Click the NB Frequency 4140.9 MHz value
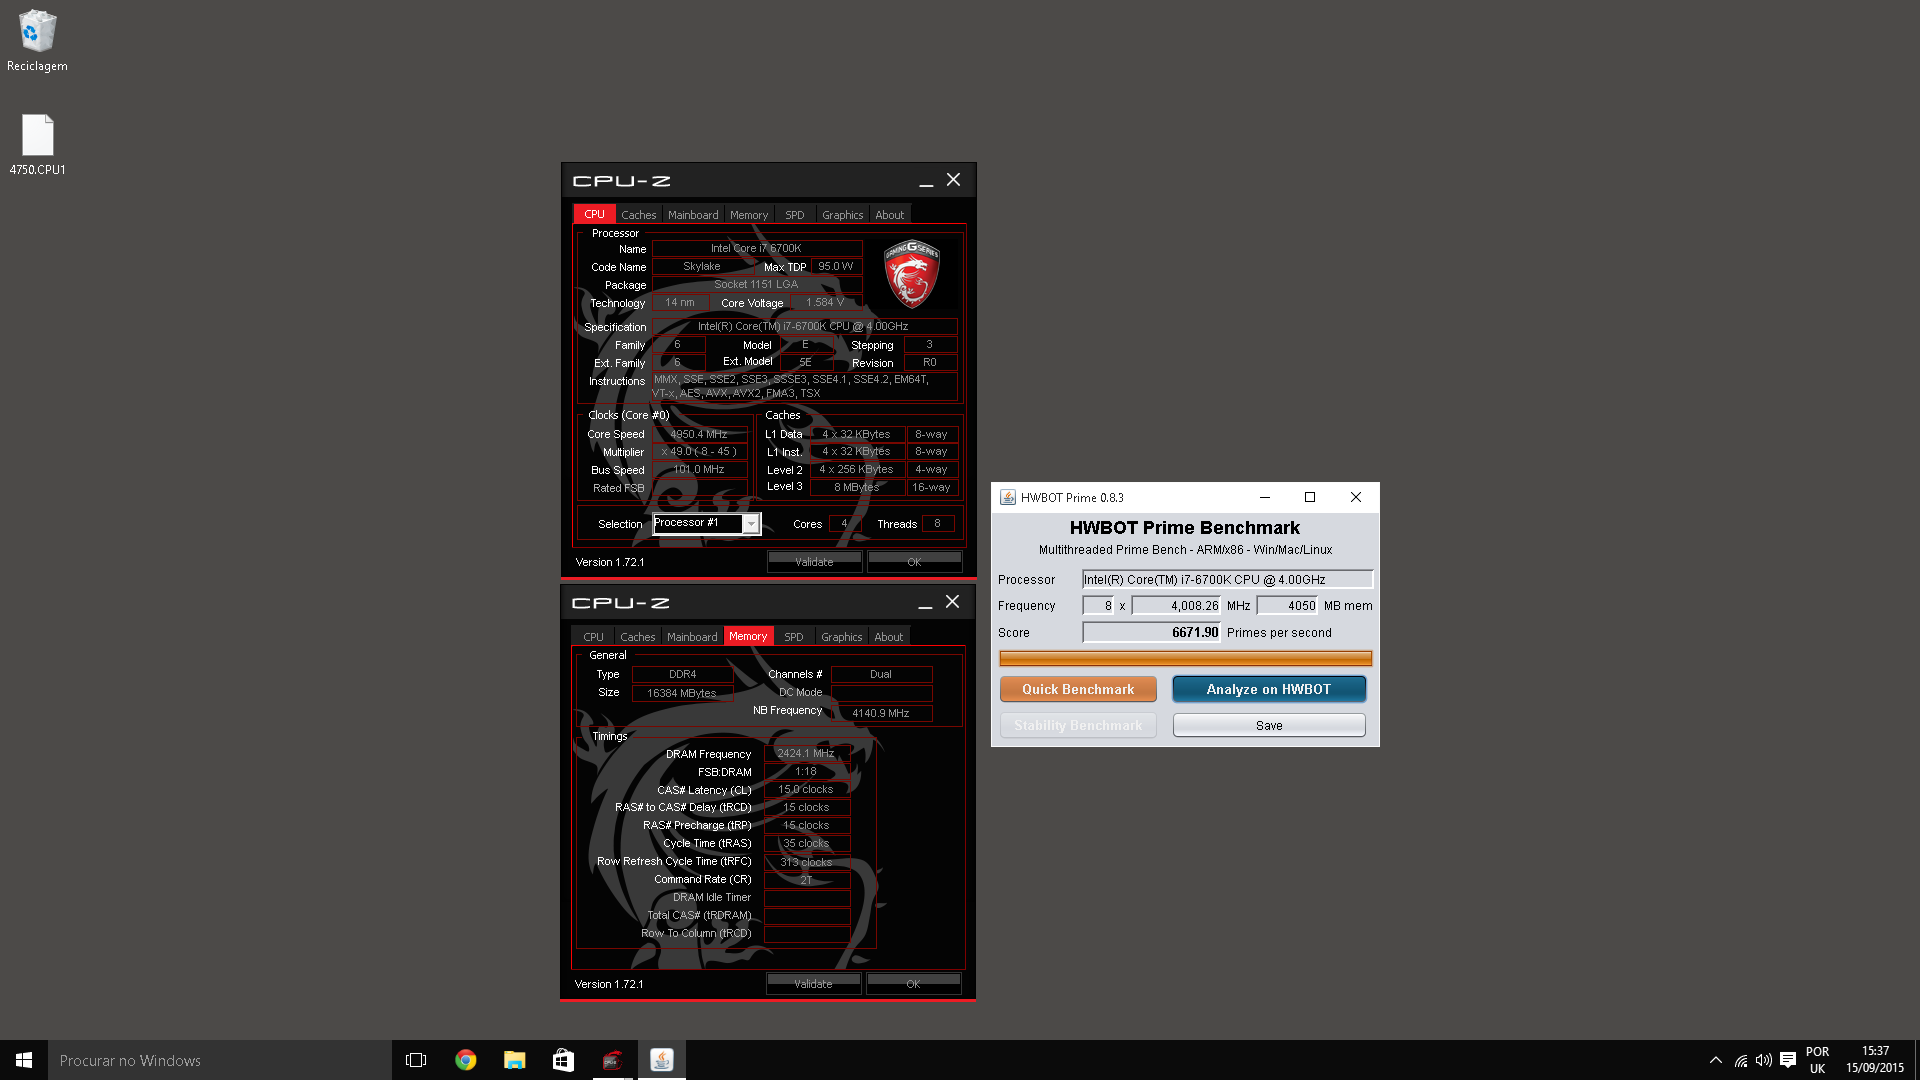This screenshot has height=1080, width=1920. point(881,713)
